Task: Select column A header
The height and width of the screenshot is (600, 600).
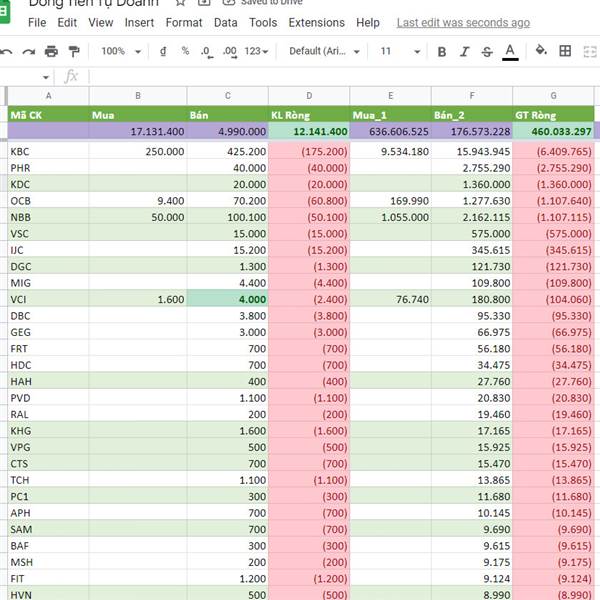Action: 48,96
